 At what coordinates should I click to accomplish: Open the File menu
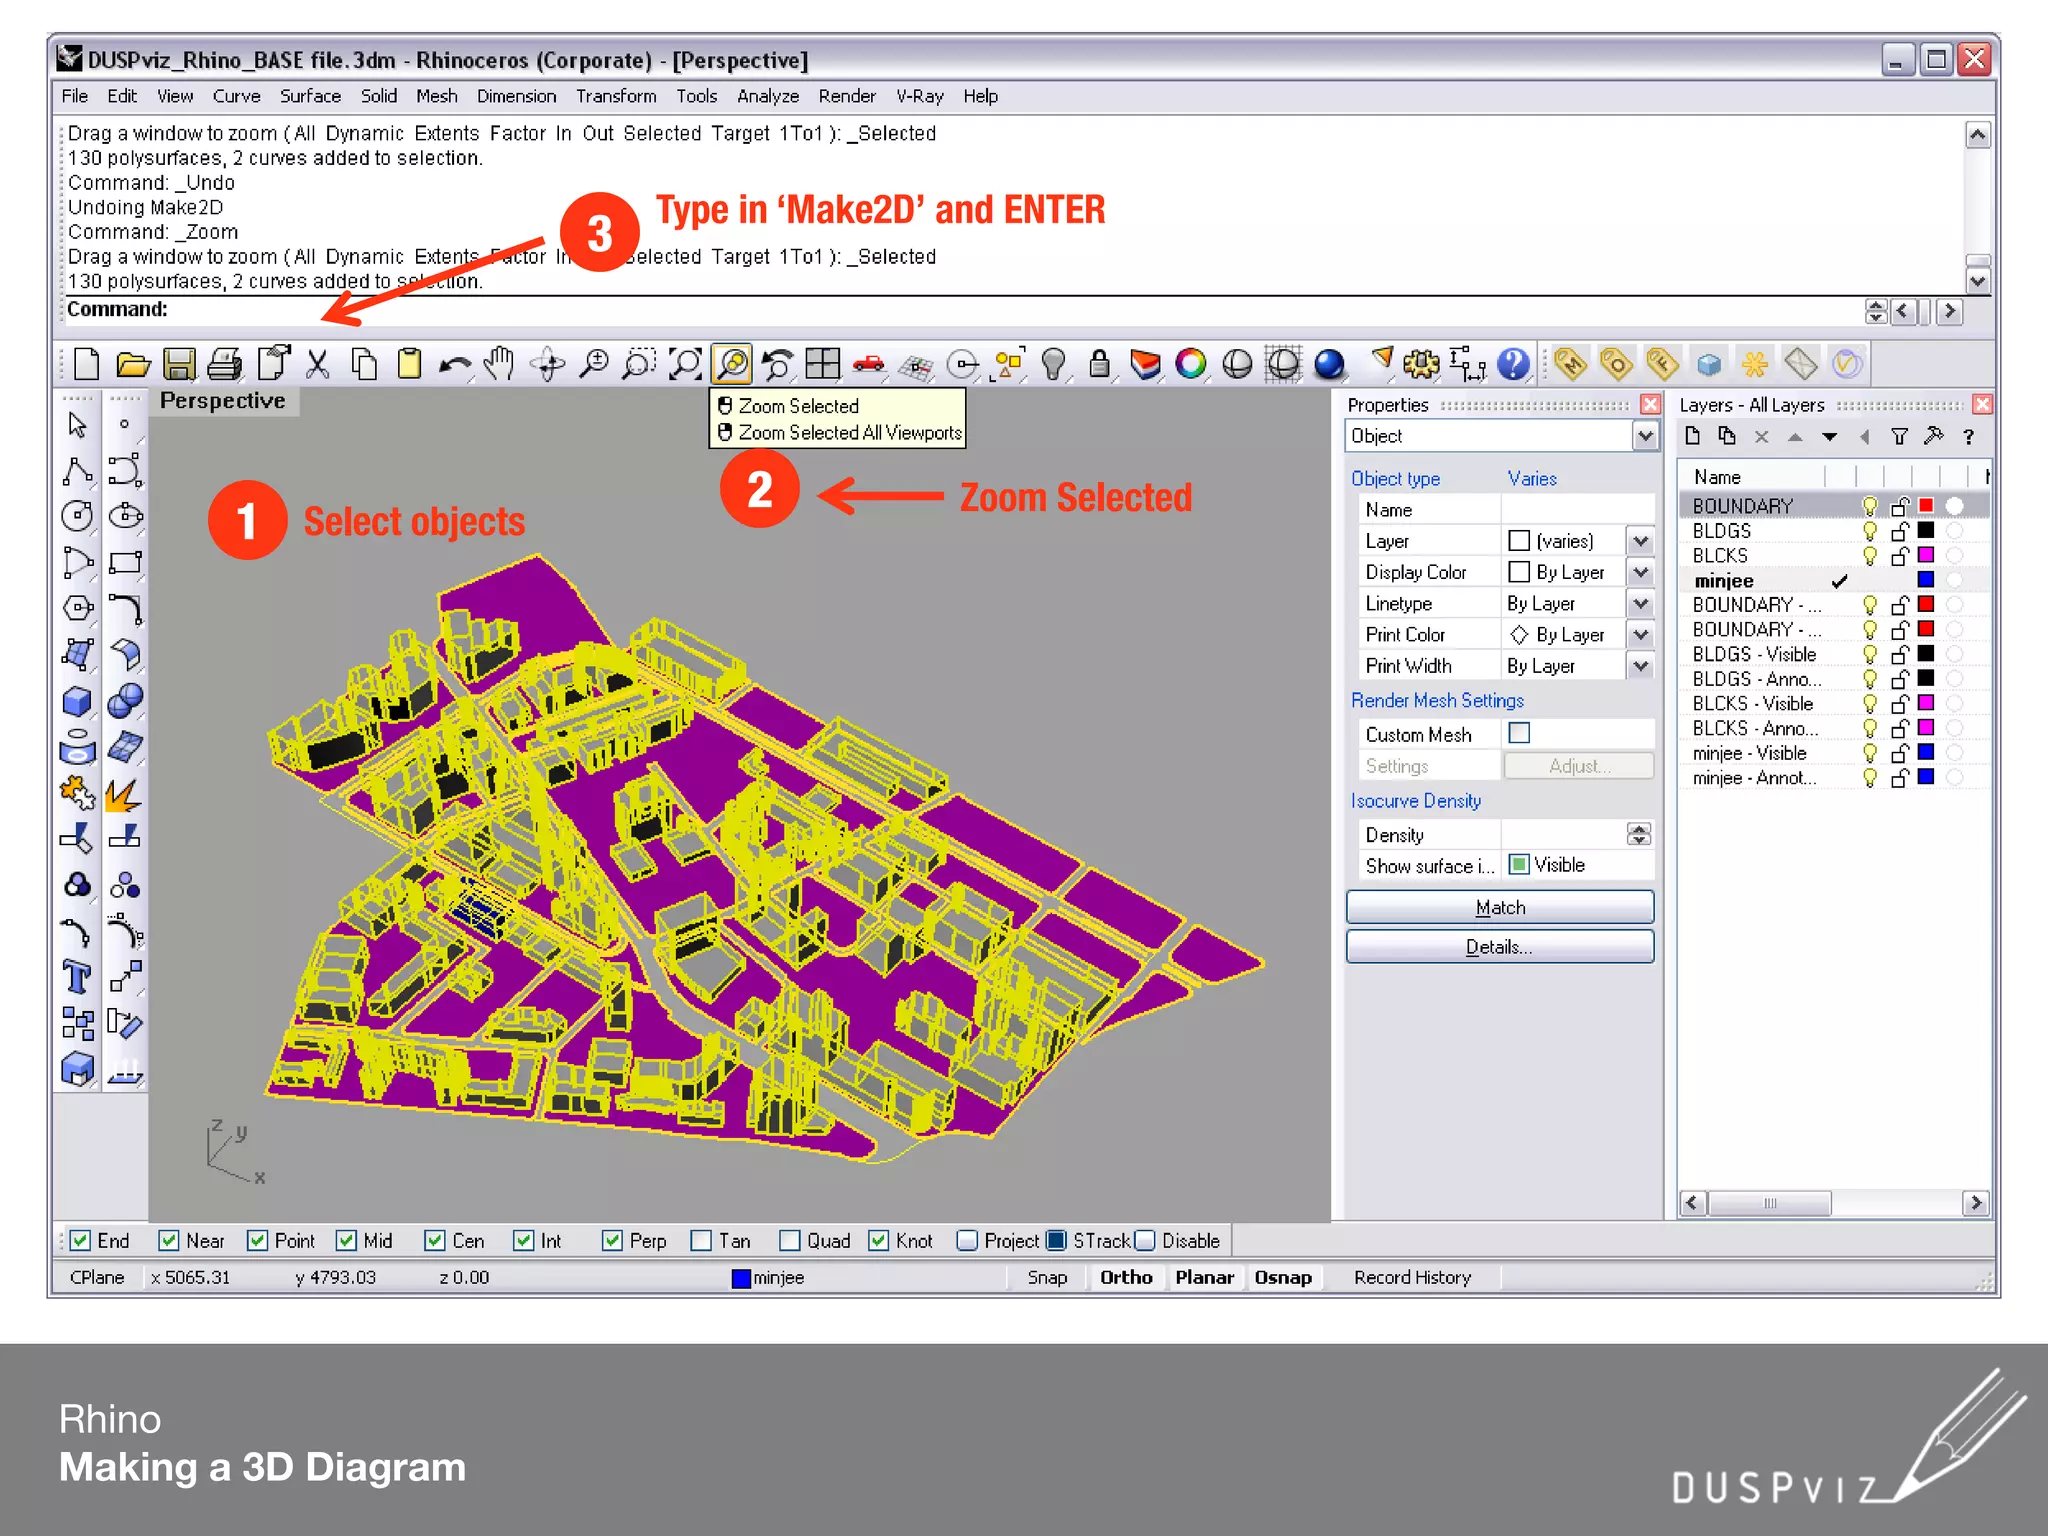click(75, 96)
